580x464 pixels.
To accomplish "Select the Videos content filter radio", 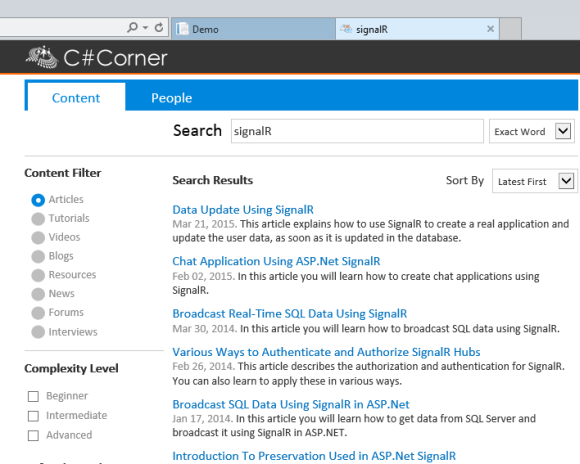I will [38, 238].
